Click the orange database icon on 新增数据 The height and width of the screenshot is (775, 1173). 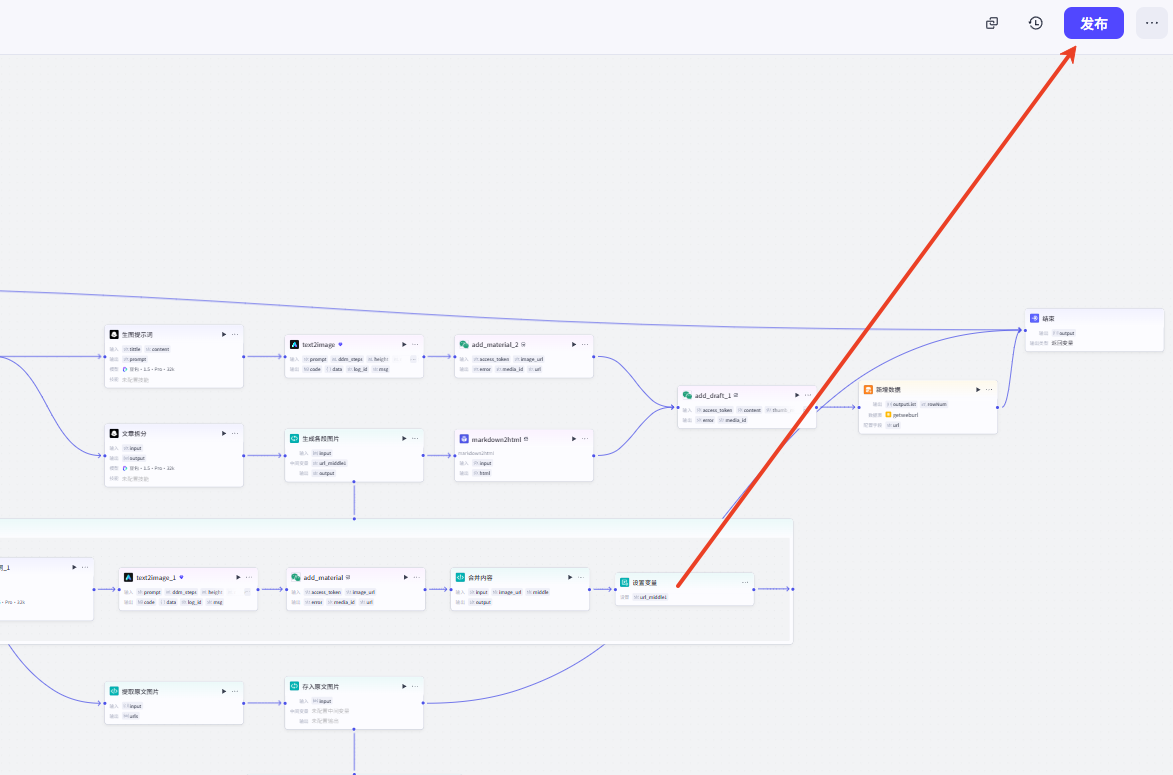(869, 390)
